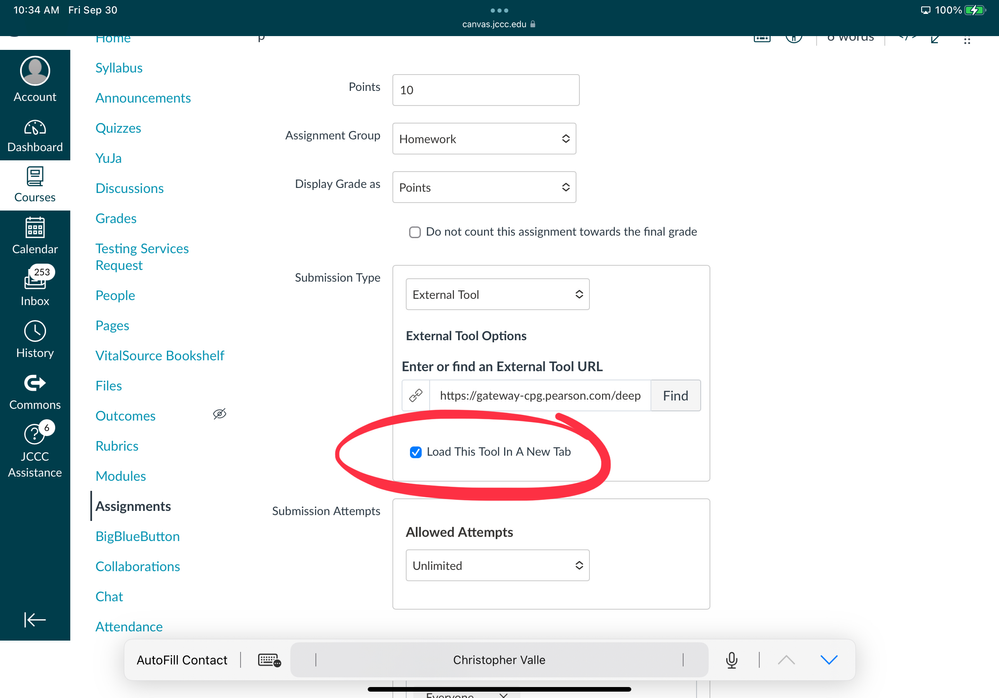999x698 pixels.
Task: Select Rubrics in course navigation
Action: (117, 446)
